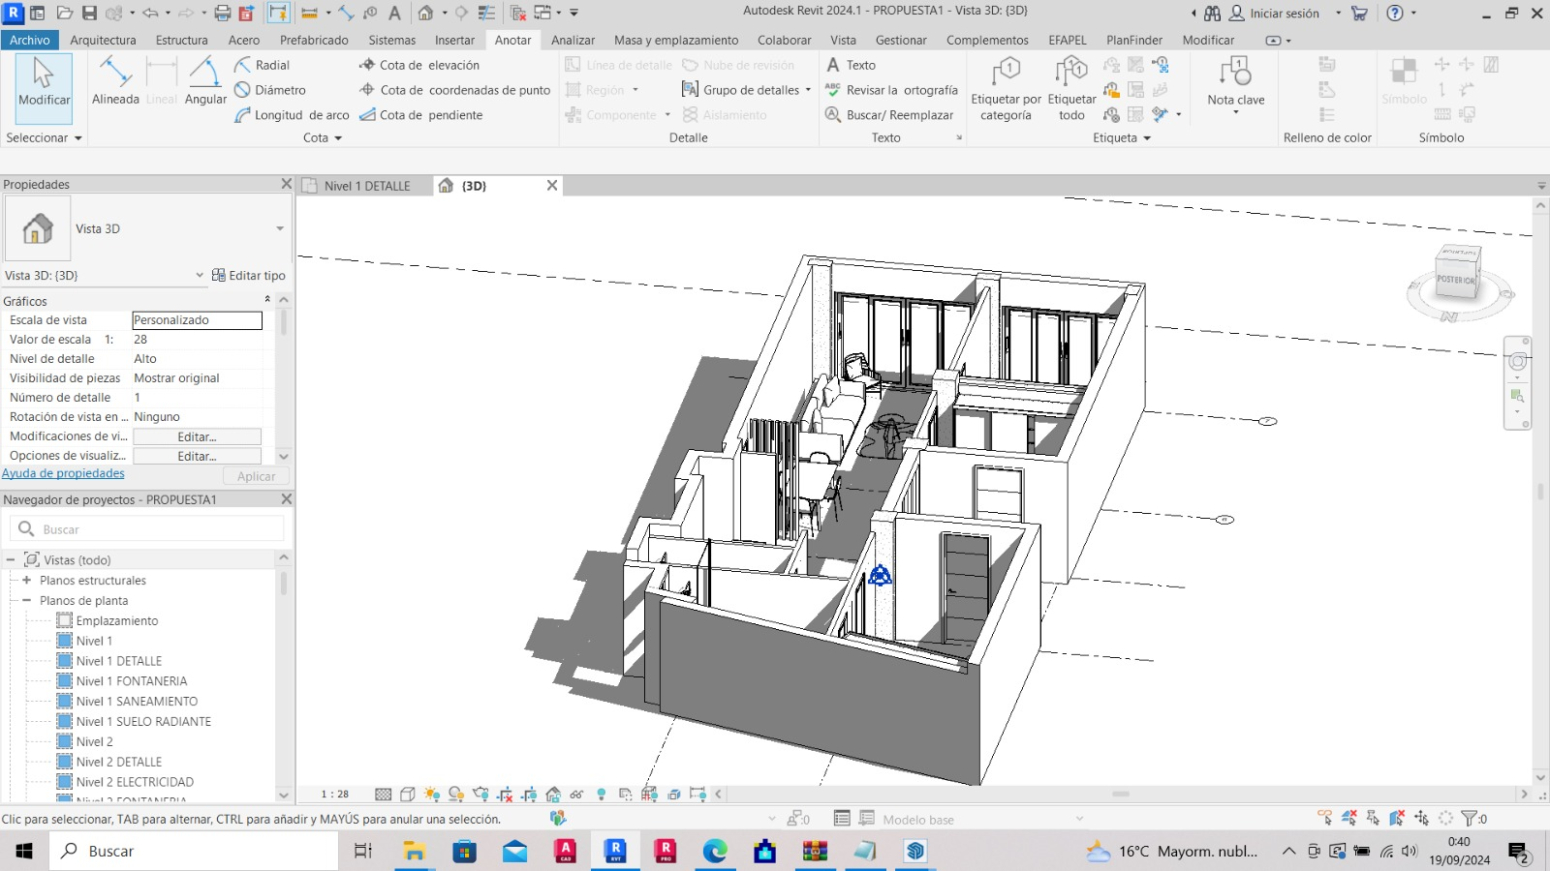This screenshot has height=871, width=1550.
Task: Click the Save disk icon in quick access toolbar
Action: click(89, 13)
